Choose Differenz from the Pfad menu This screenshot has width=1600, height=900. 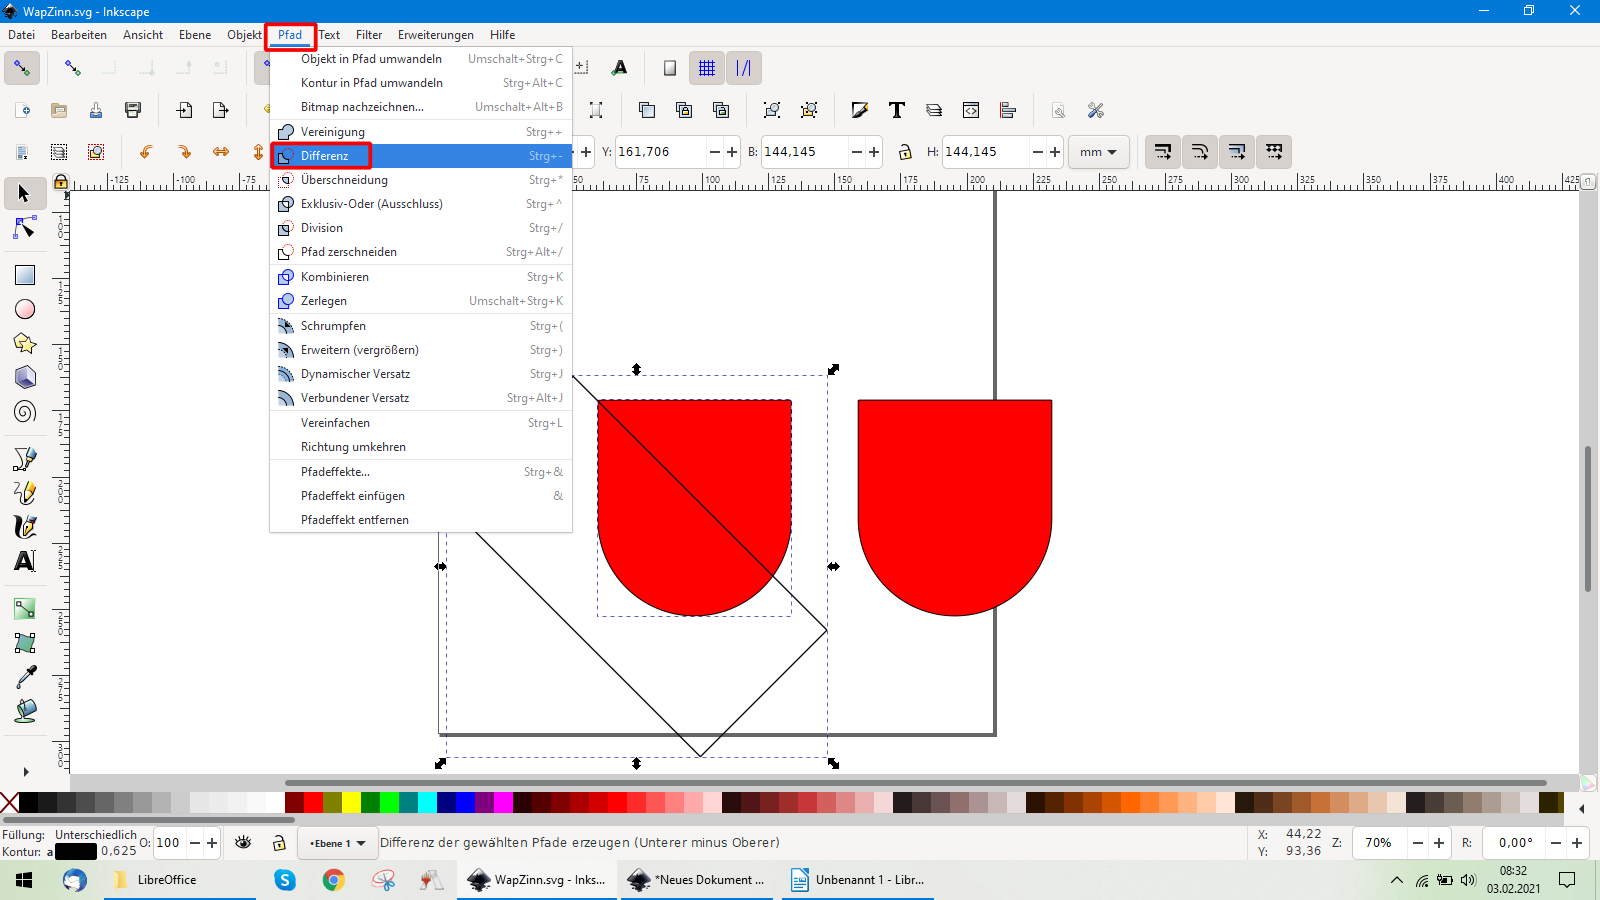324,156
